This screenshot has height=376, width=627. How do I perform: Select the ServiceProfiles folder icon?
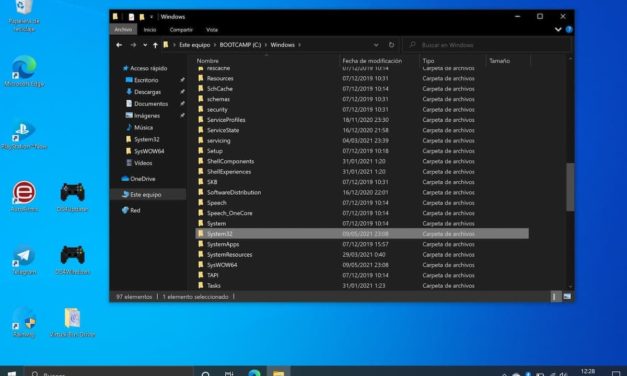201,120
